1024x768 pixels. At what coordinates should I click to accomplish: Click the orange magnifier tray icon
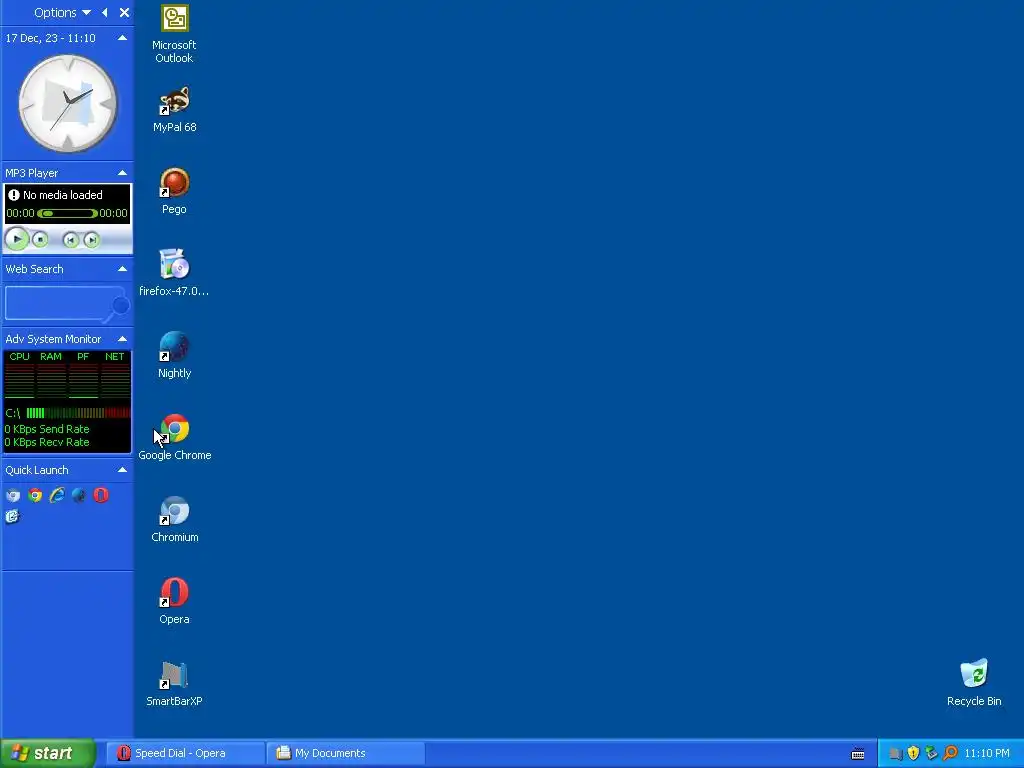(x=950, y=753)
